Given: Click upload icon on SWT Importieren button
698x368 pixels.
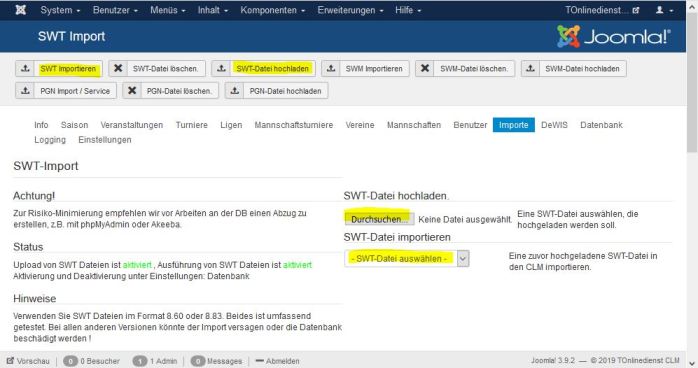Looking at the screenshot, I should point(25,69).
